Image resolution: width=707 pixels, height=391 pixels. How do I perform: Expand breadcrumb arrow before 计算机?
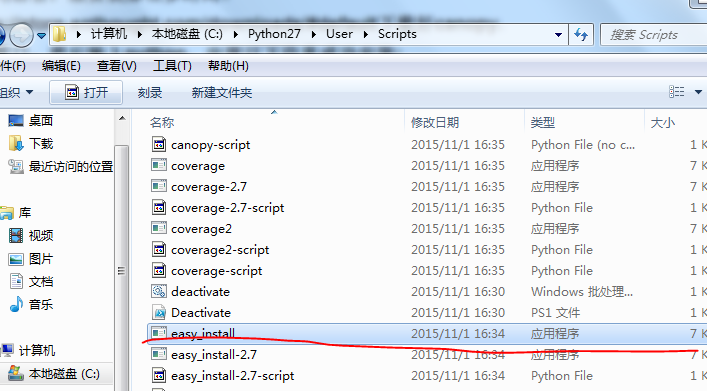click(x=79, y=34)
